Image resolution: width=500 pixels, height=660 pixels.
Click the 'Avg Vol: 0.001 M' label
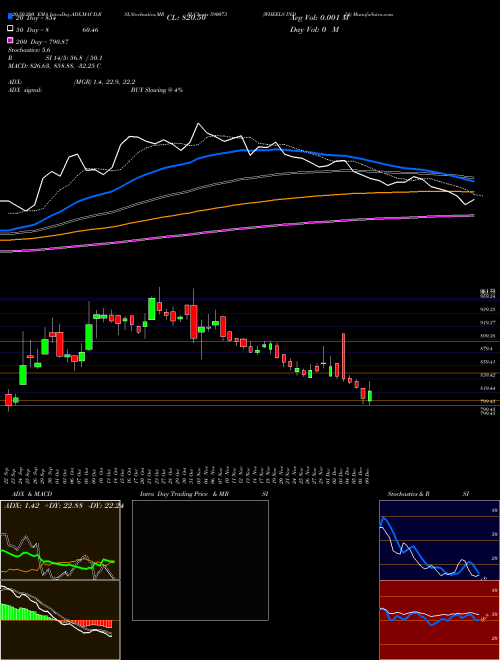tap(320, 18)
